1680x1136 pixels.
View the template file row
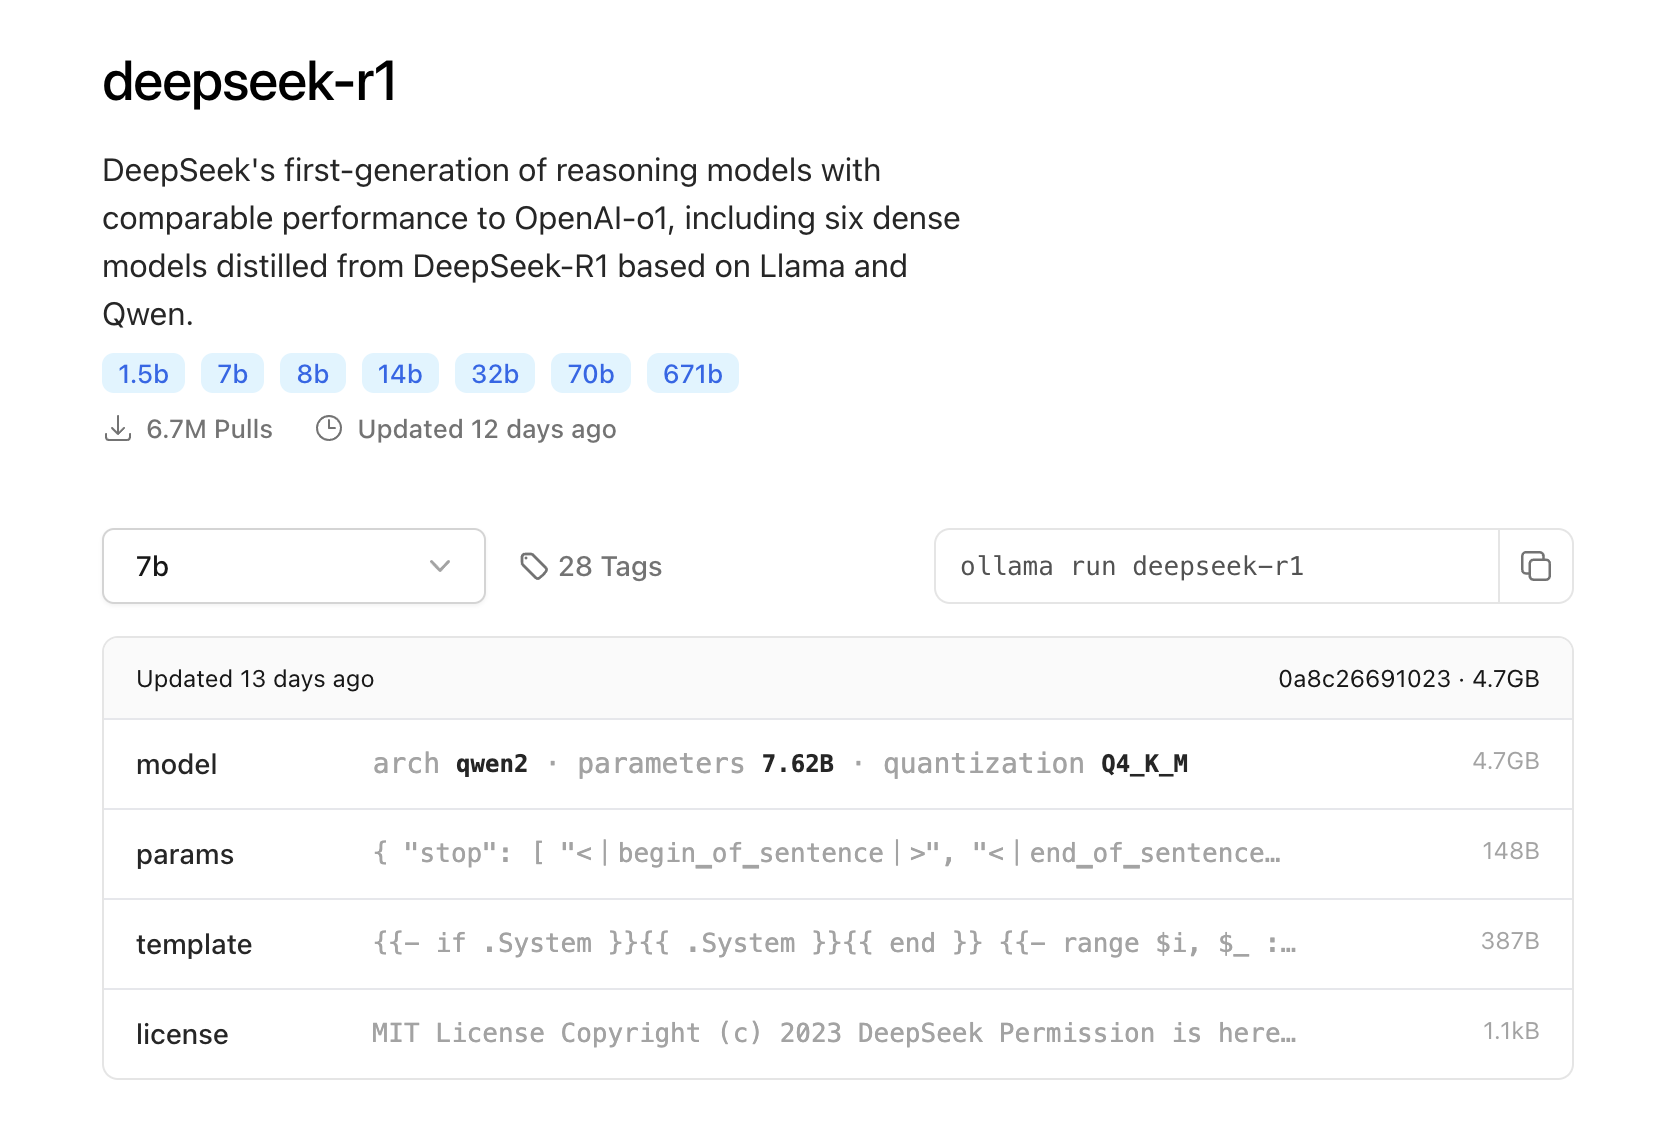click(837, 944)
